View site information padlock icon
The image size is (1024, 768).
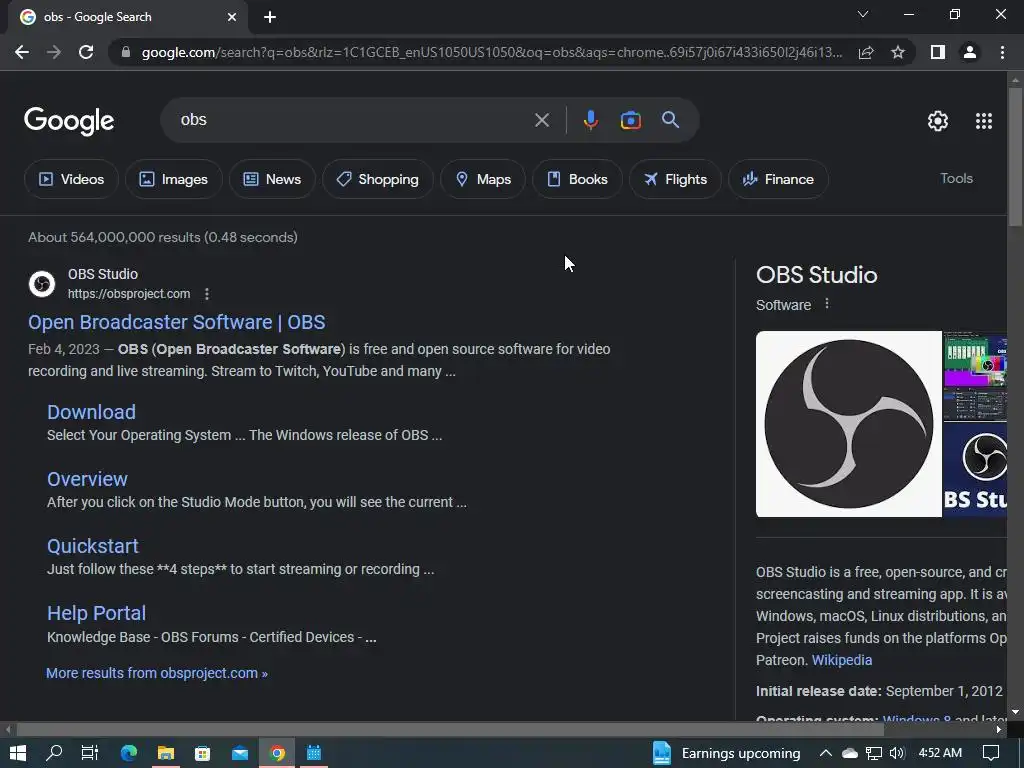[x=126, y=52]
